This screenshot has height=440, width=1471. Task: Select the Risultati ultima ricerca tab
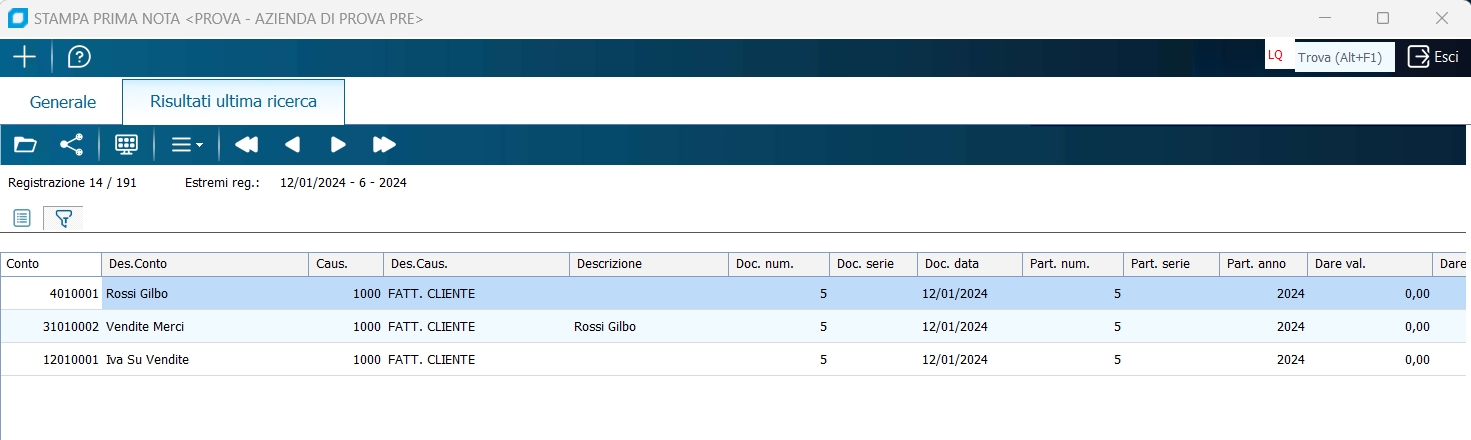tap(233, 102)
